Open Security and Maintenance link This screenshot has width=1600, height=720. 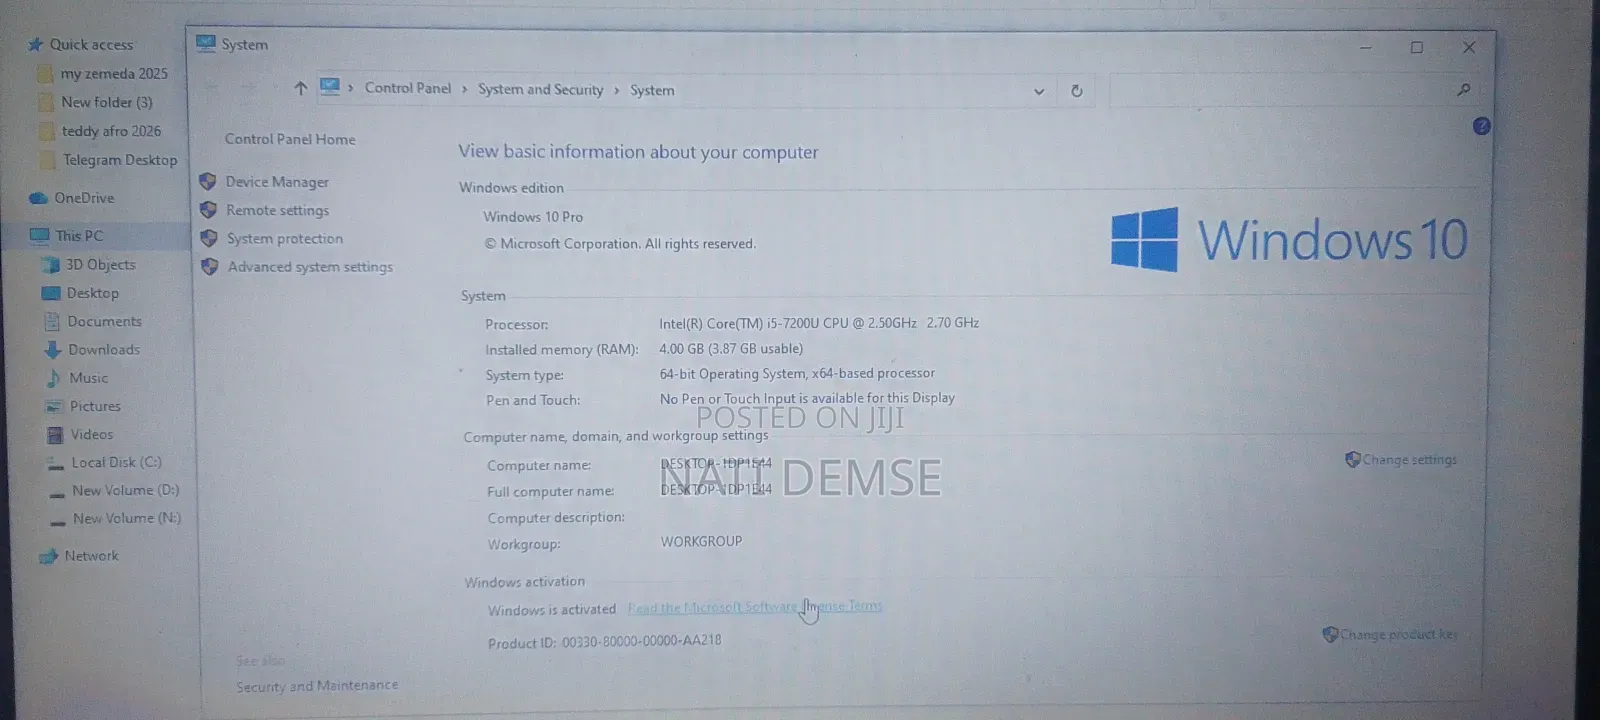(x=317, y=686)
